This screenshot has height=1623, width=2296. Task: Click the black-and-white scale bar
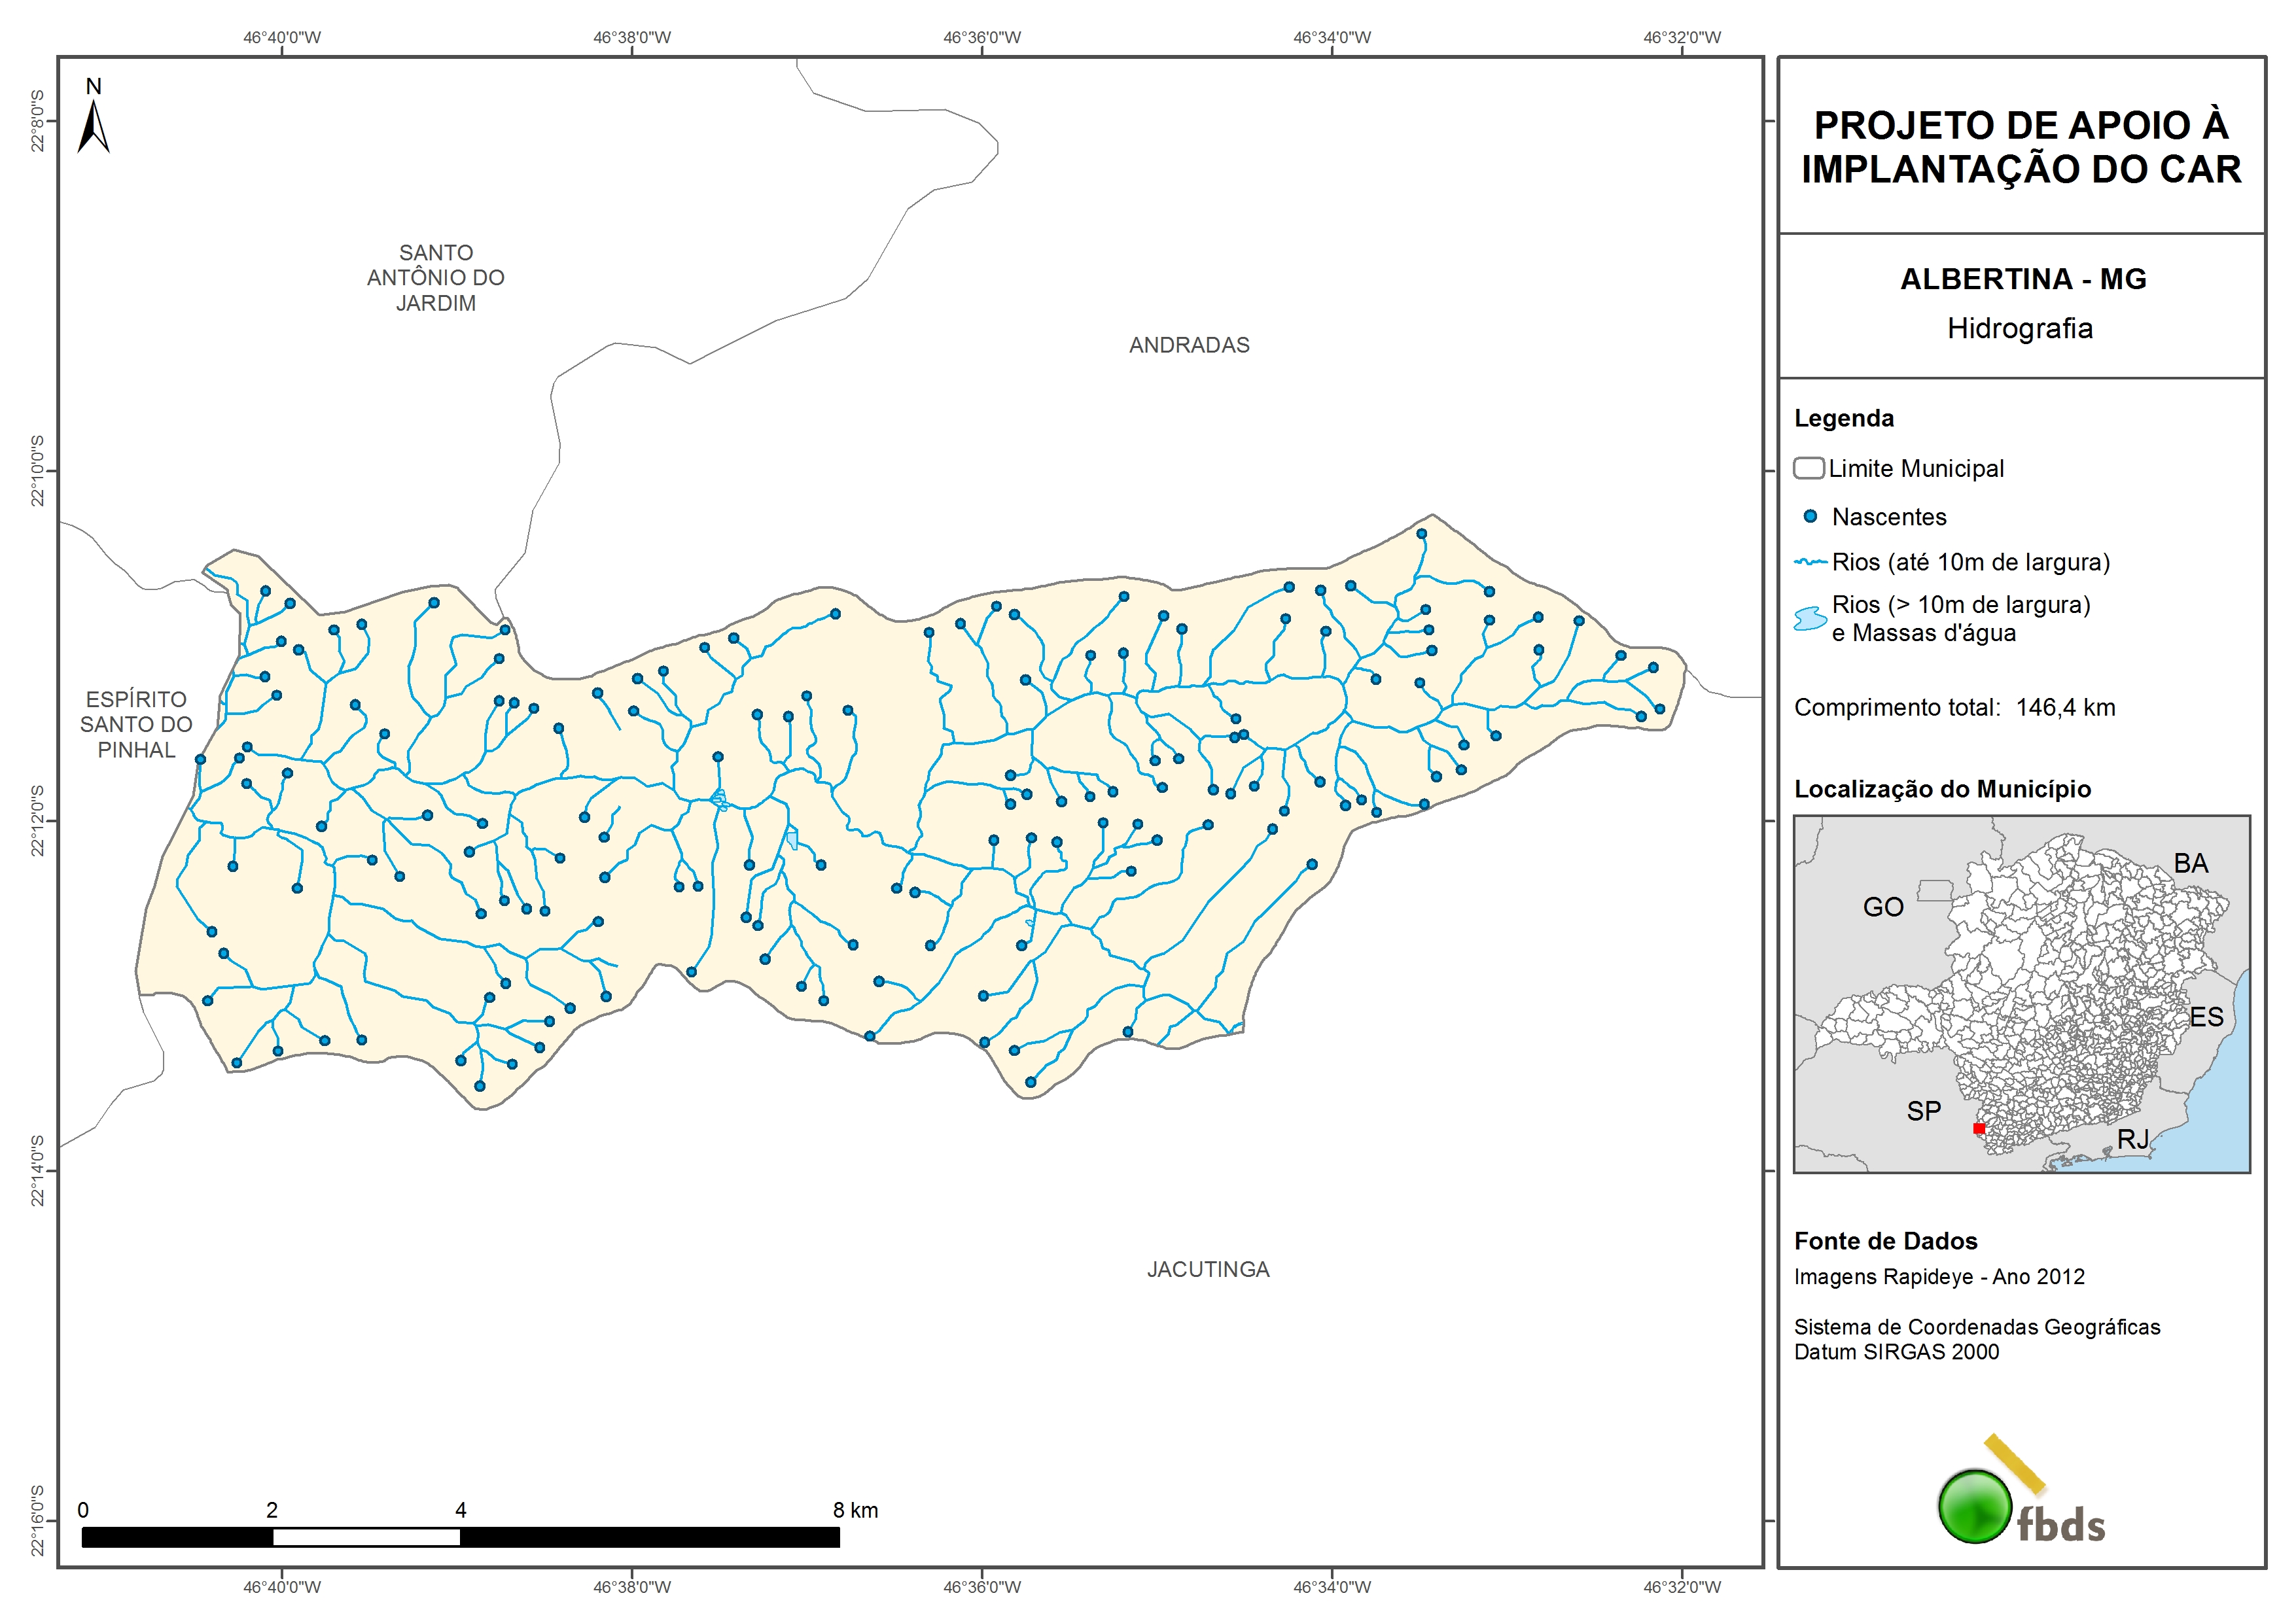click(x=460, y=1537)
